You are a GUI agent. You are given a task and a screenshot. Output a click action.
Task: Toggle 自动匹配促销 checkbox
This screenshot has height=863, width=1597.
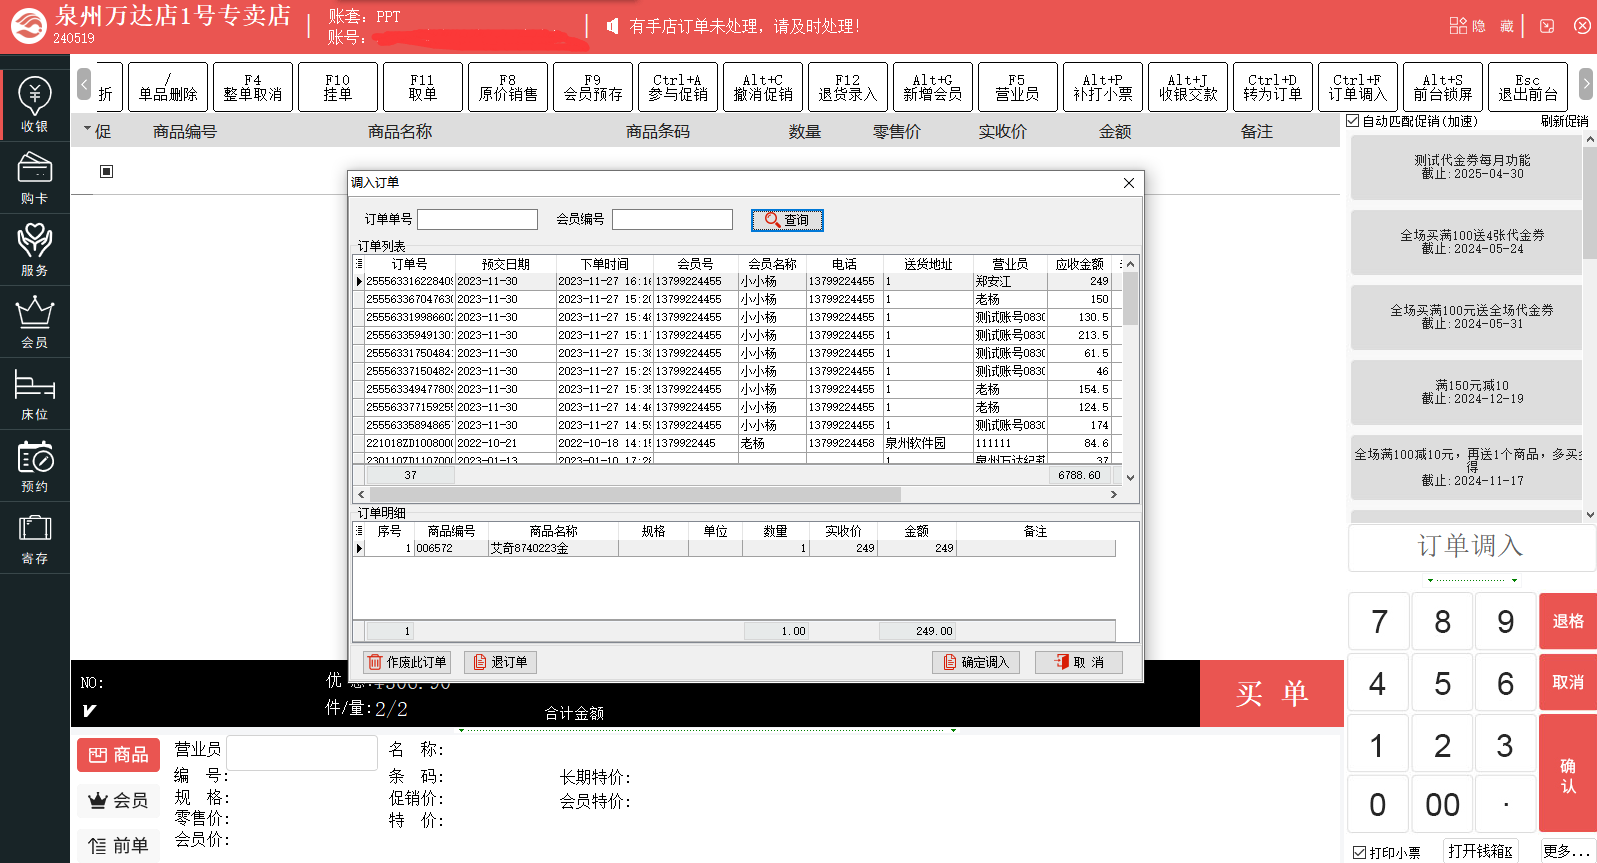(1353, 121)
